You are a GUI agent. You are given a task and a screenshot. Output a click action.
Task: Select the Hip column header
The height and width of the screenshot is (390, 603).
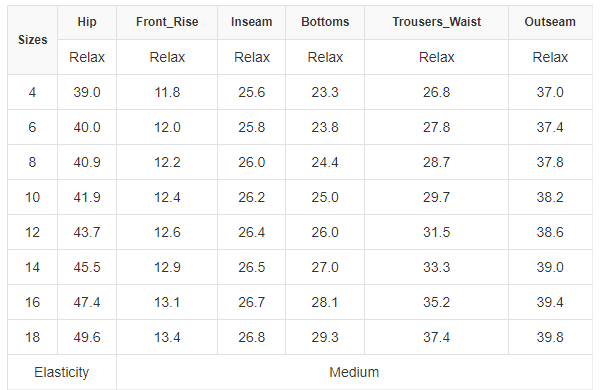point(87,22)
